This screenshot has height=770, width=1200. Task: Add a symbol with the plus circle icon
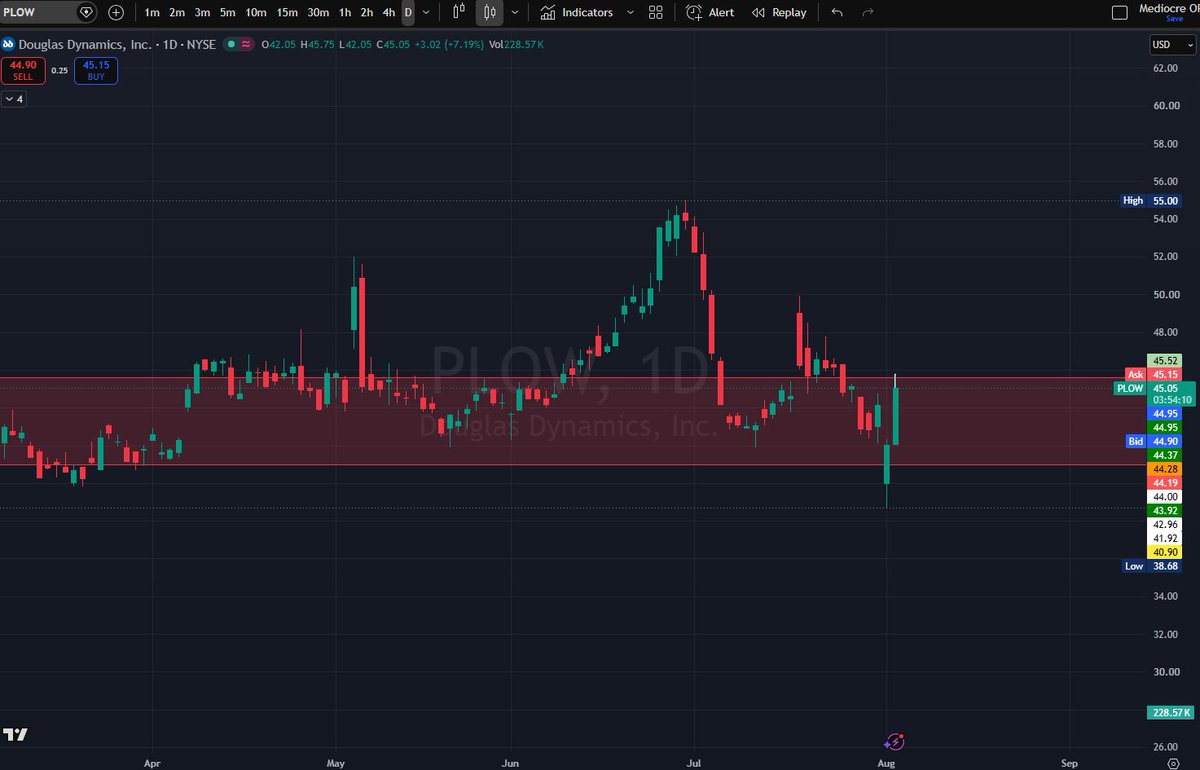pyautogui.click(x=116, y=12)
